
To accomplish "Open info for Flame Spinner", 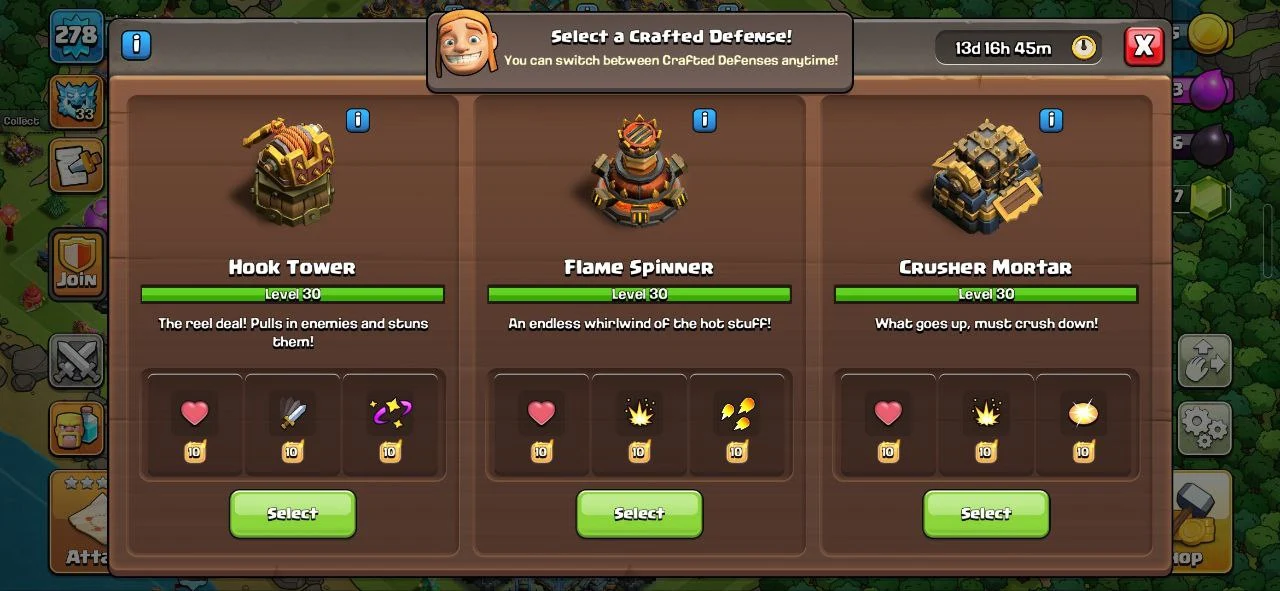I will [x=705, y=121].
